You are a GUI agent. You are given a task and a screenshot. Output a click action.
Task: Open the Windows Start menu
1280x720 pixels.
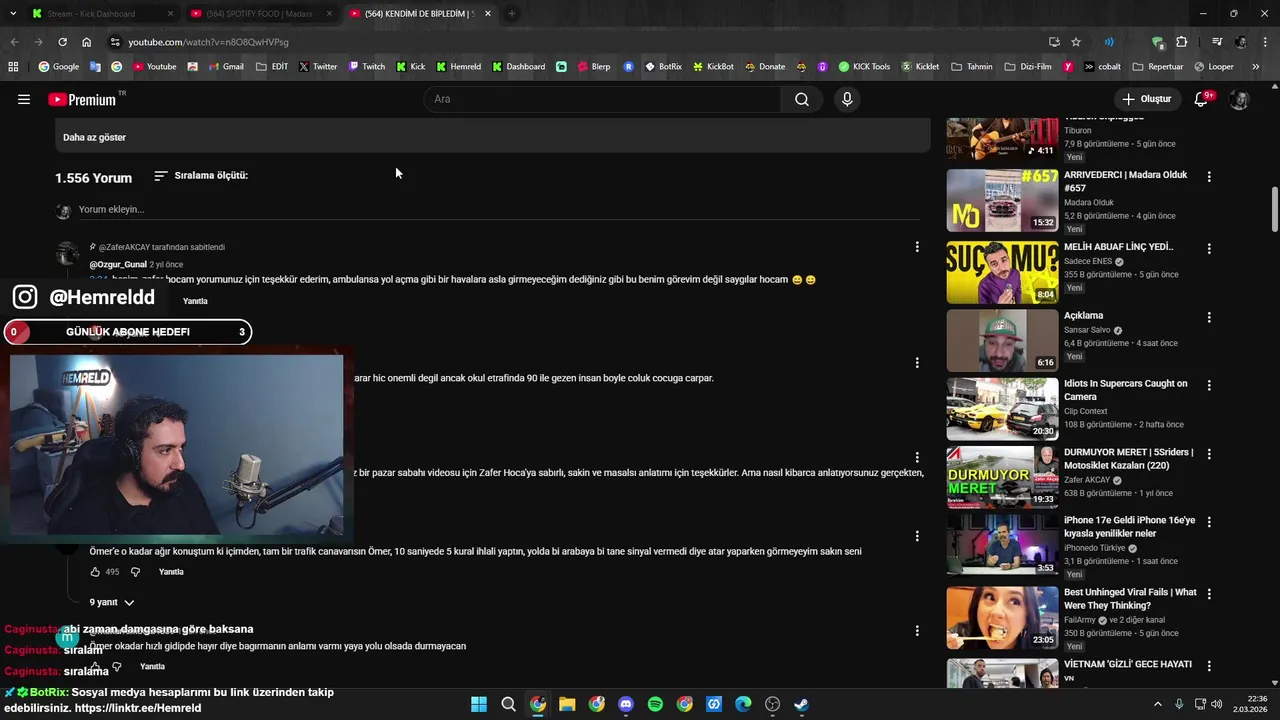[479, 704]
